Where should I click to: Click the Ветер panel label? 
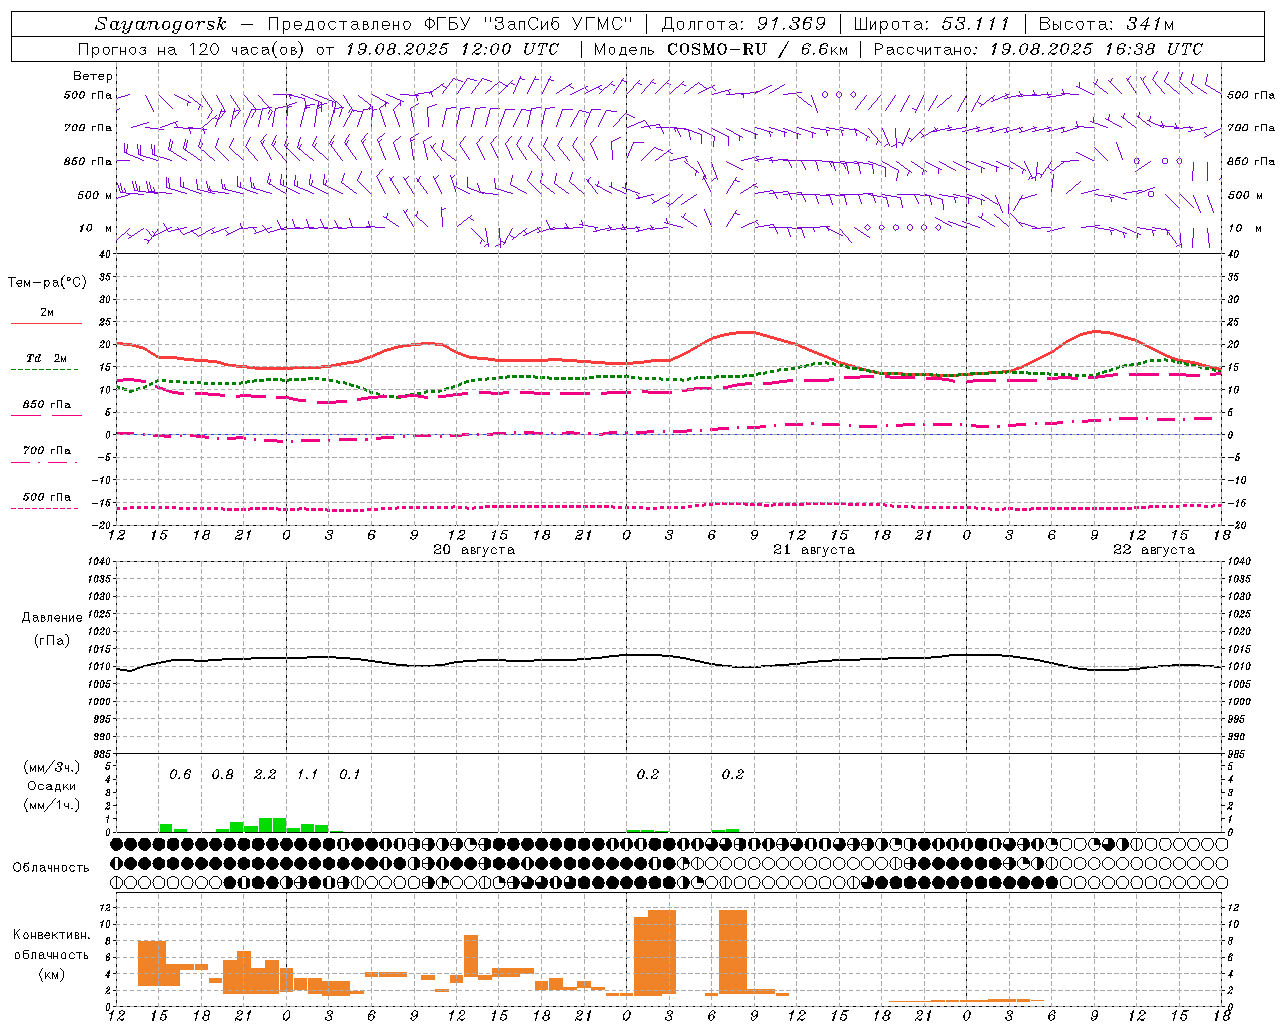pyautogui.click(x=93, y=76)
